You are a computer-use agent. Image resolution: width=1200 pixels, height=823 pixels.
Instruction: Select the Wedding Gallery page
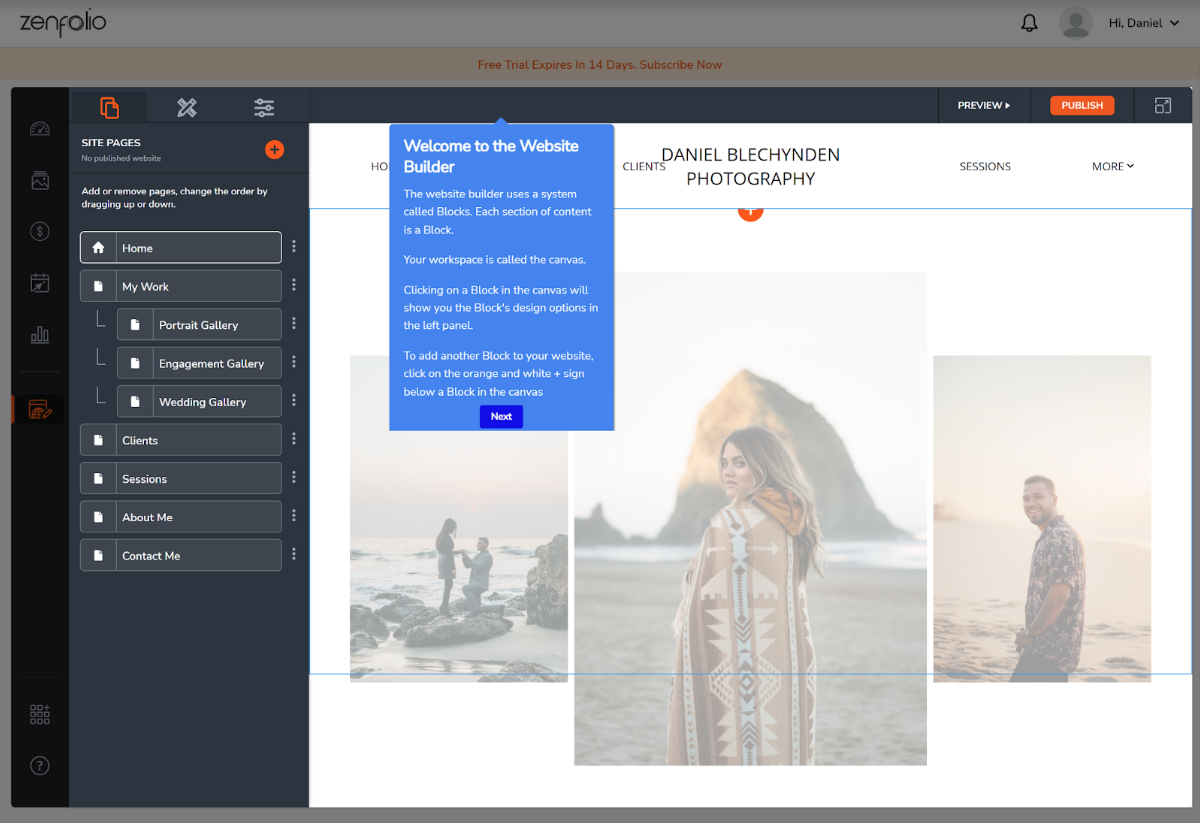point(201,402)
